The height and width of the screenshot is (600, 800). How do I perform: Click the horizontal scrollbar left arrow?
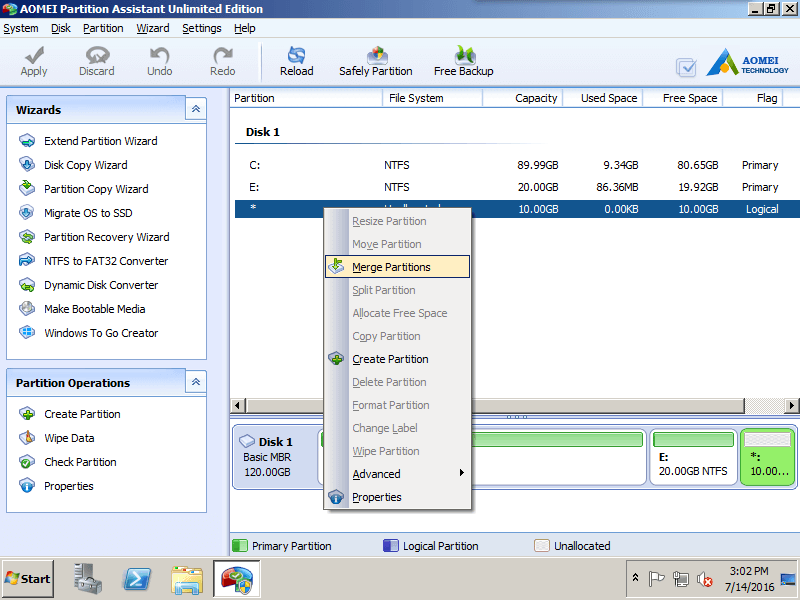(x=237, y=406)
